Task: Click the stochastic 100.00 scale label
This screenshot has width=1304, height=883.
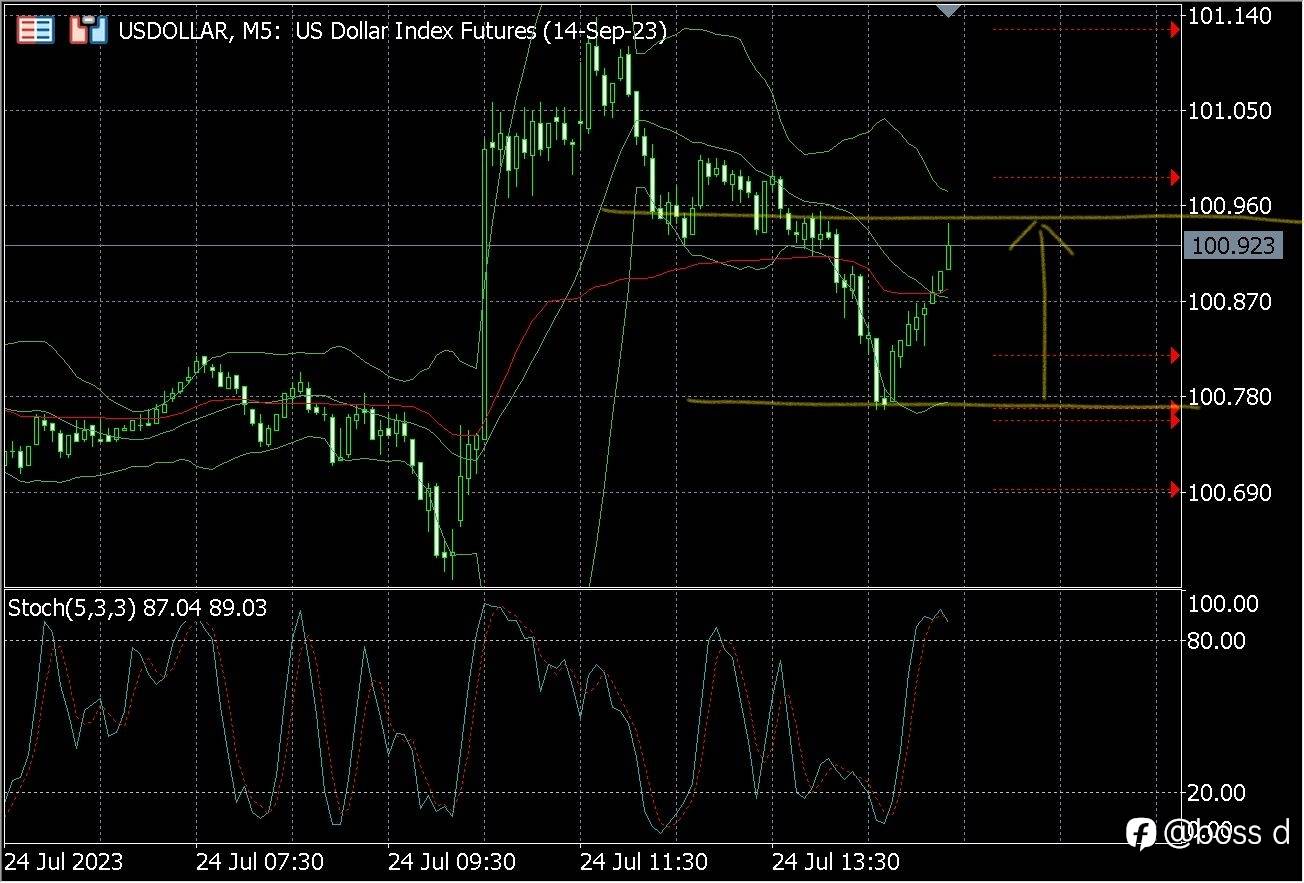Action: coord(1224,603)
